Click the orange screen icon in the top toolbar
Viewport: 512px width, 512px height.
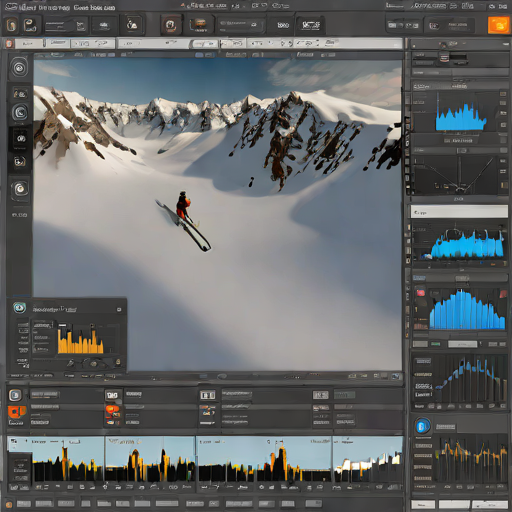199,24
